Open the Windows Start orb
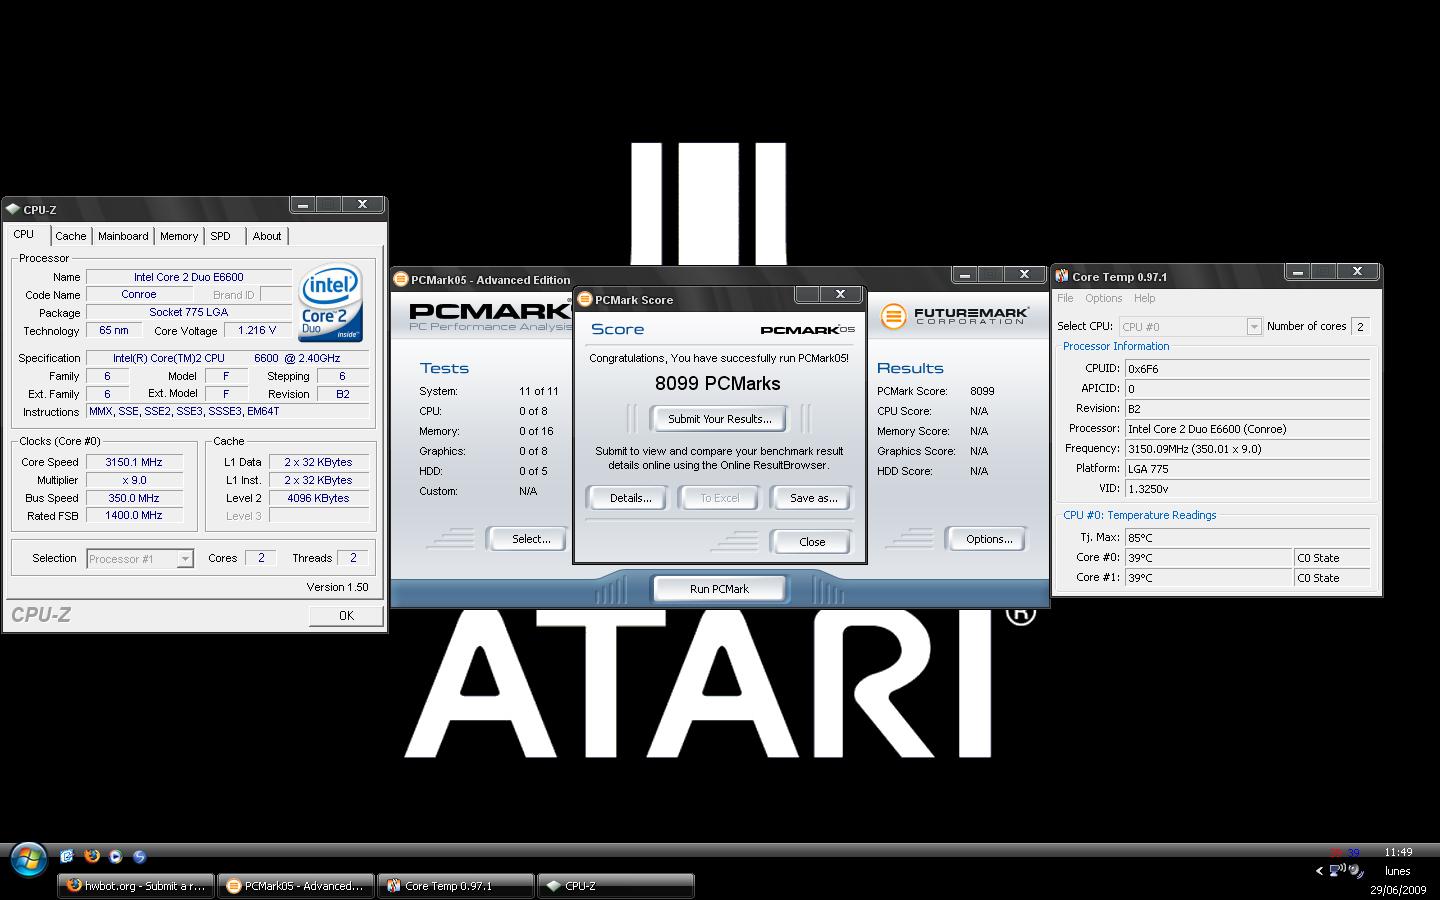The image size is (1440, 900). coord(28,858)
